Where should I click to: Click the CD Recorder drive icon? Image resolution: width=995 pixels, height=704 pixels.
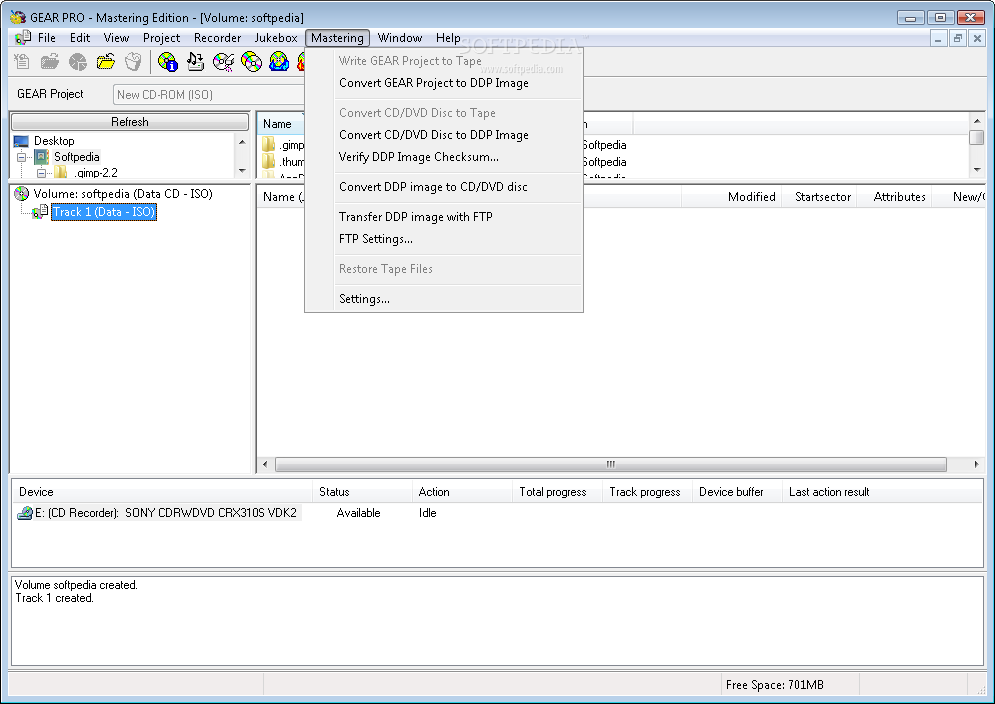click(x=25, y=513)
